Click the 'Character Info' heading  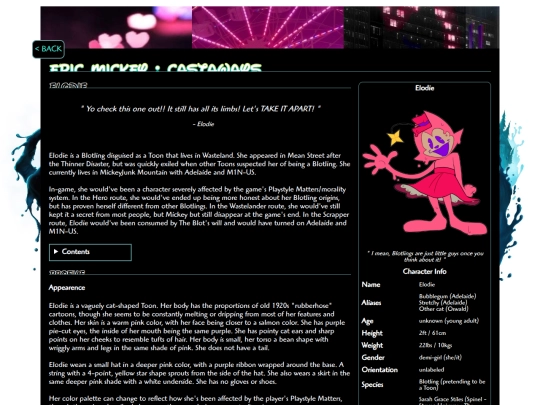424,271
